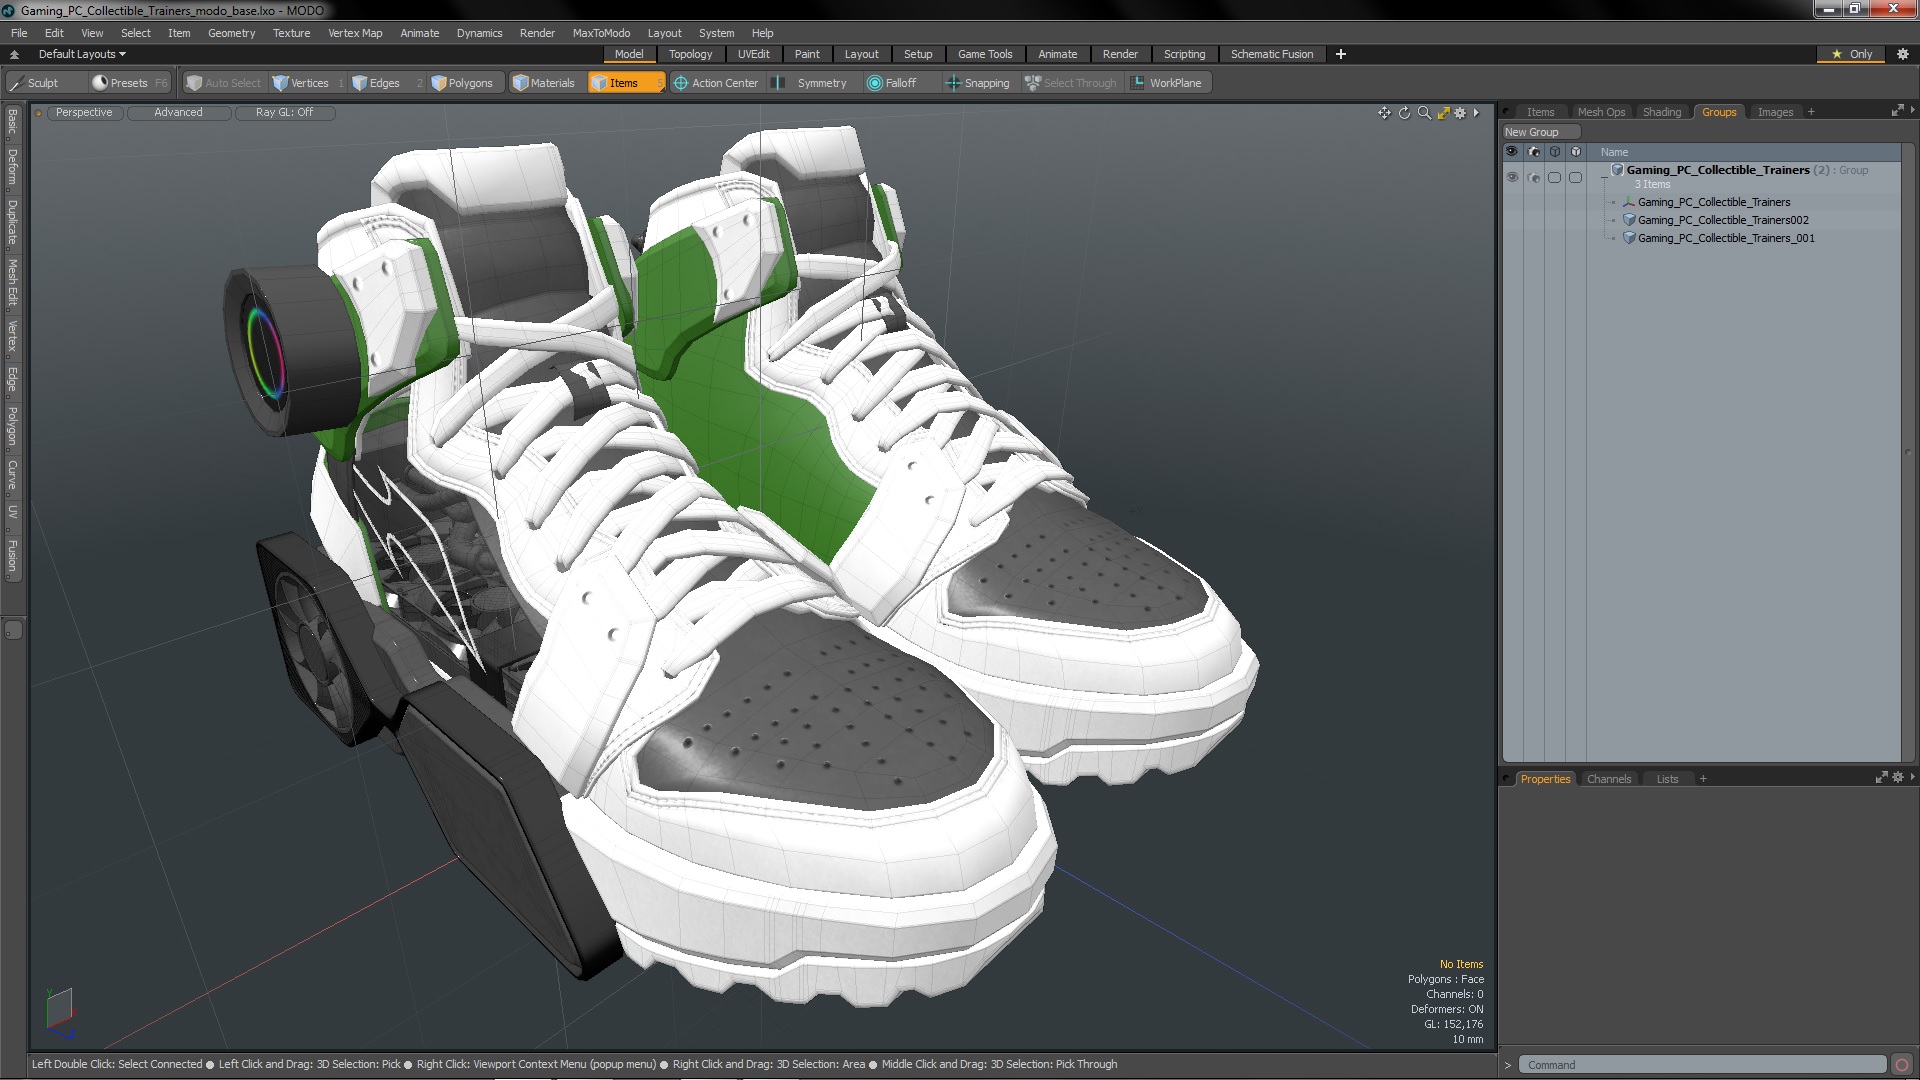1920x1080 pixels.
Task: Toggle the group's third column checkbox
Action: [x=1555, y=177]
